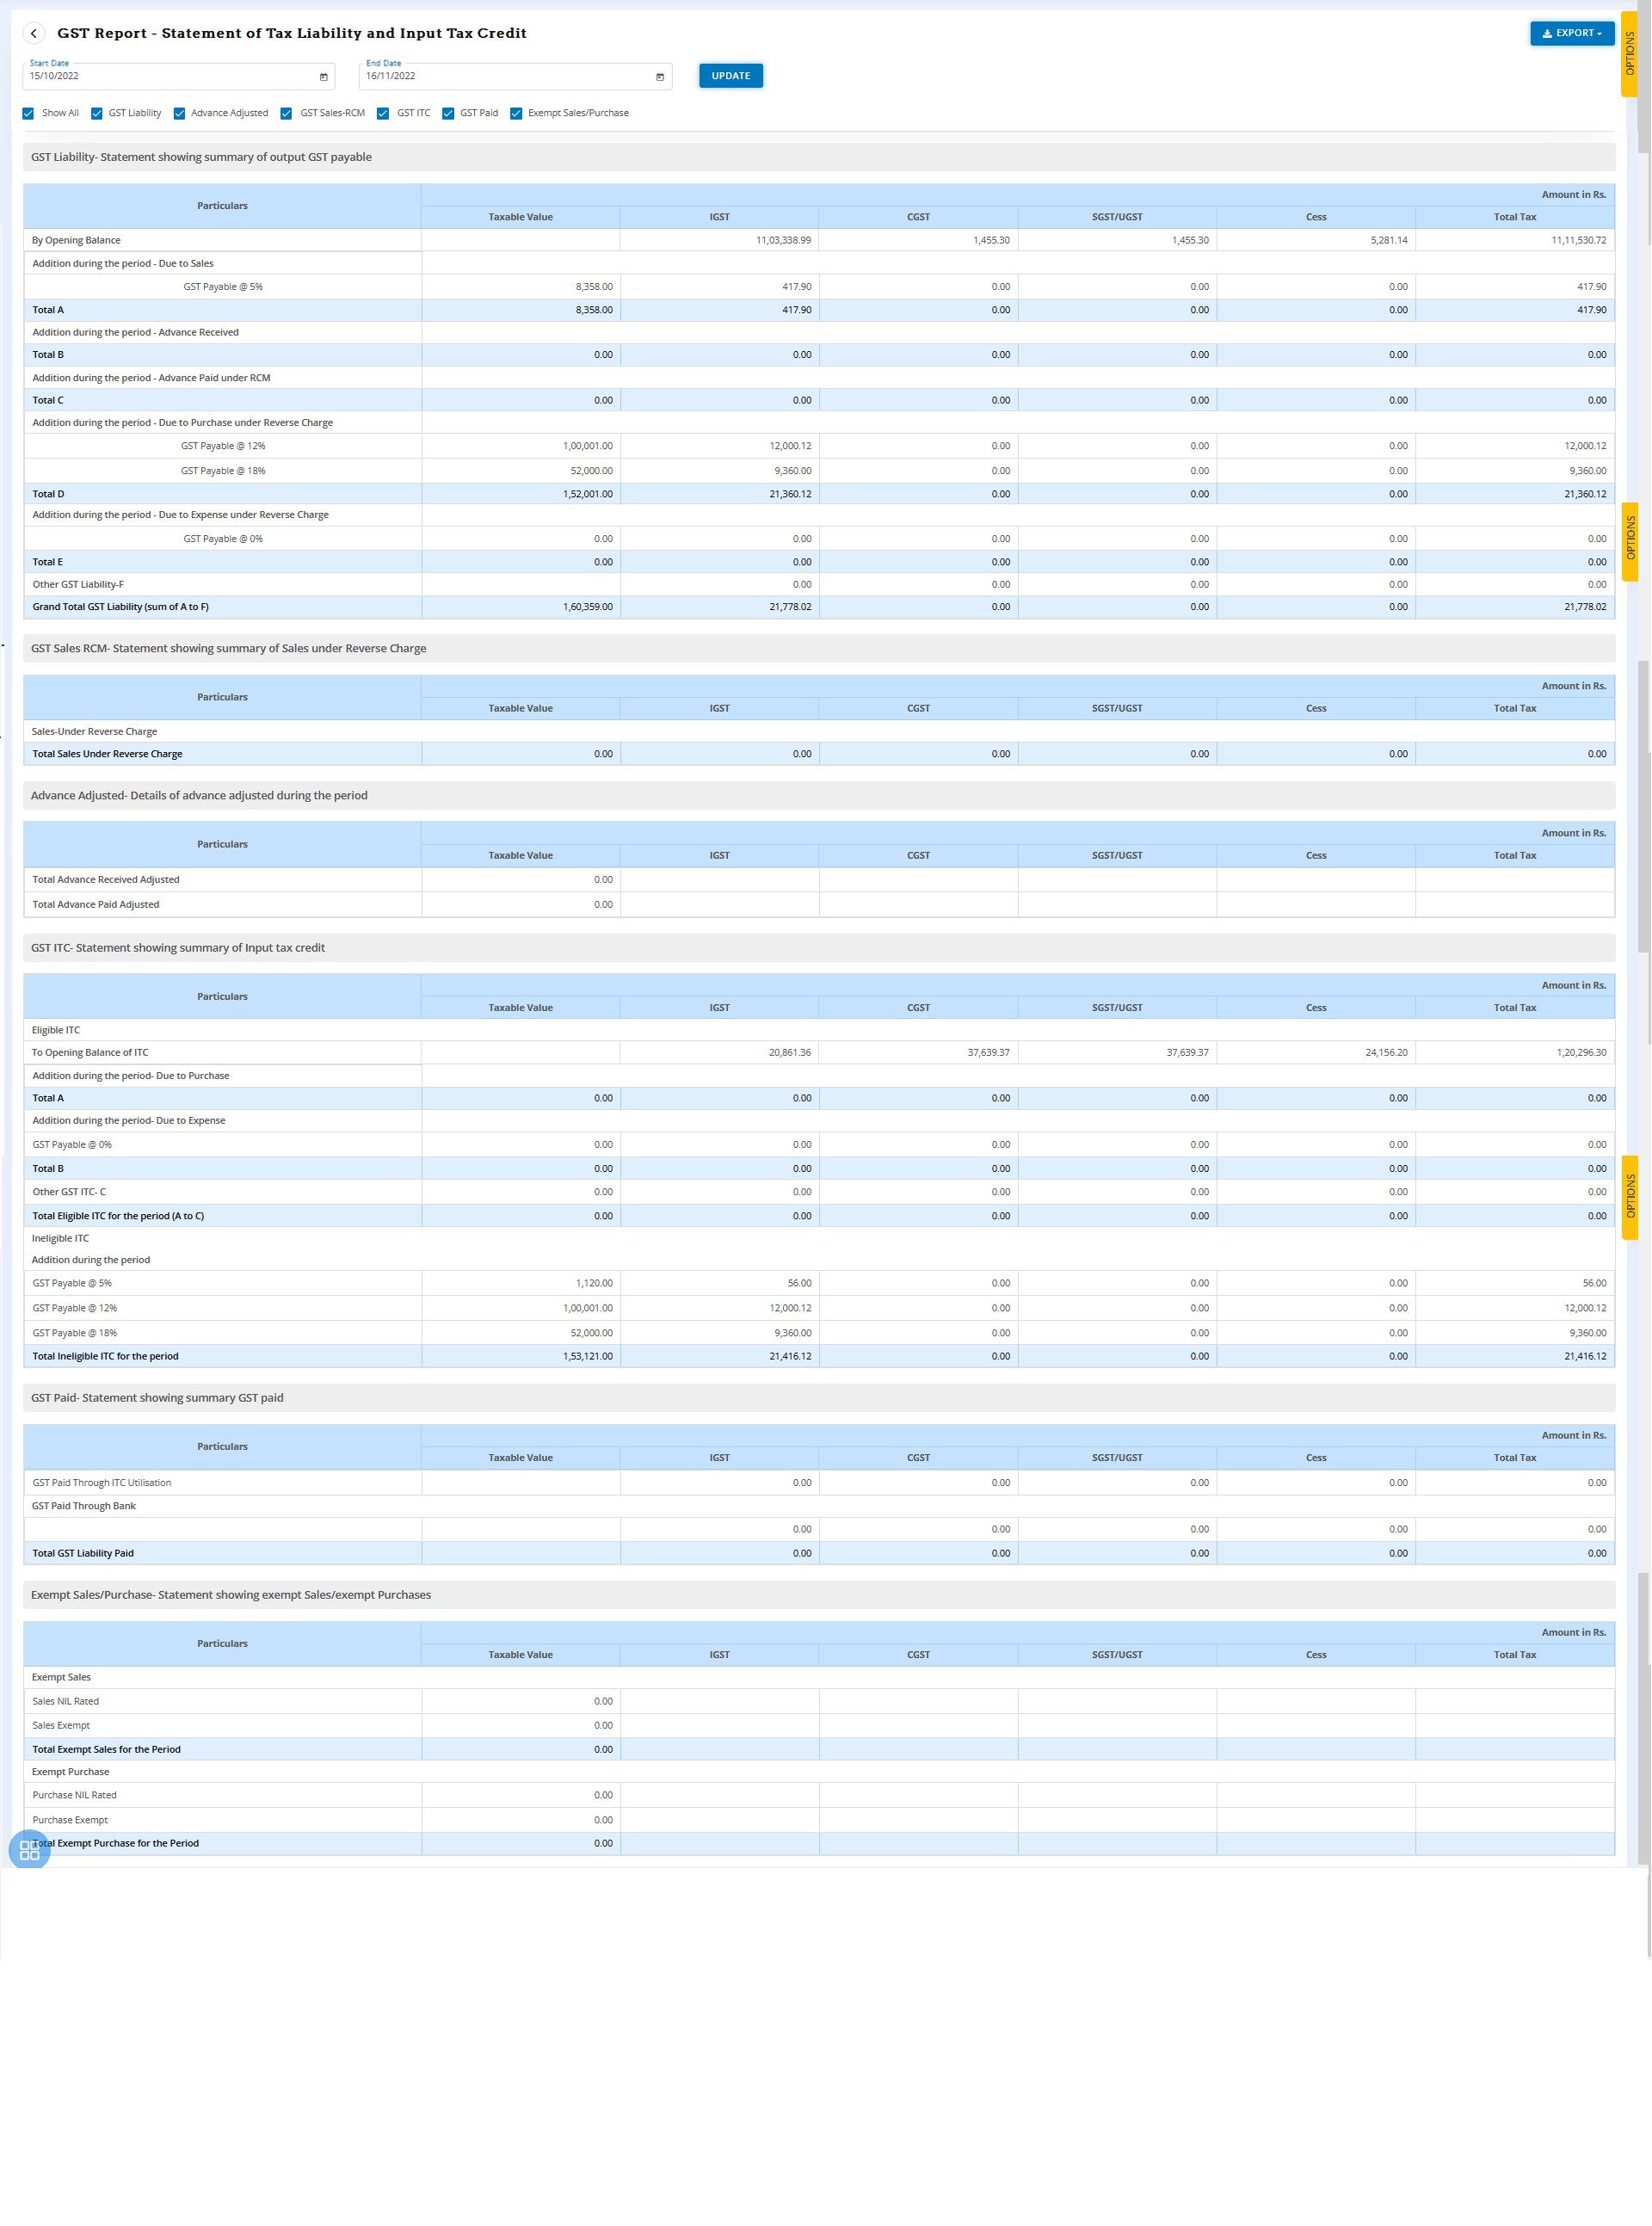Click 'Sales-Under Reverse Charge' label
Image resolution: width=1652 pixels, height=2226 pixels.
coord(94,732)
